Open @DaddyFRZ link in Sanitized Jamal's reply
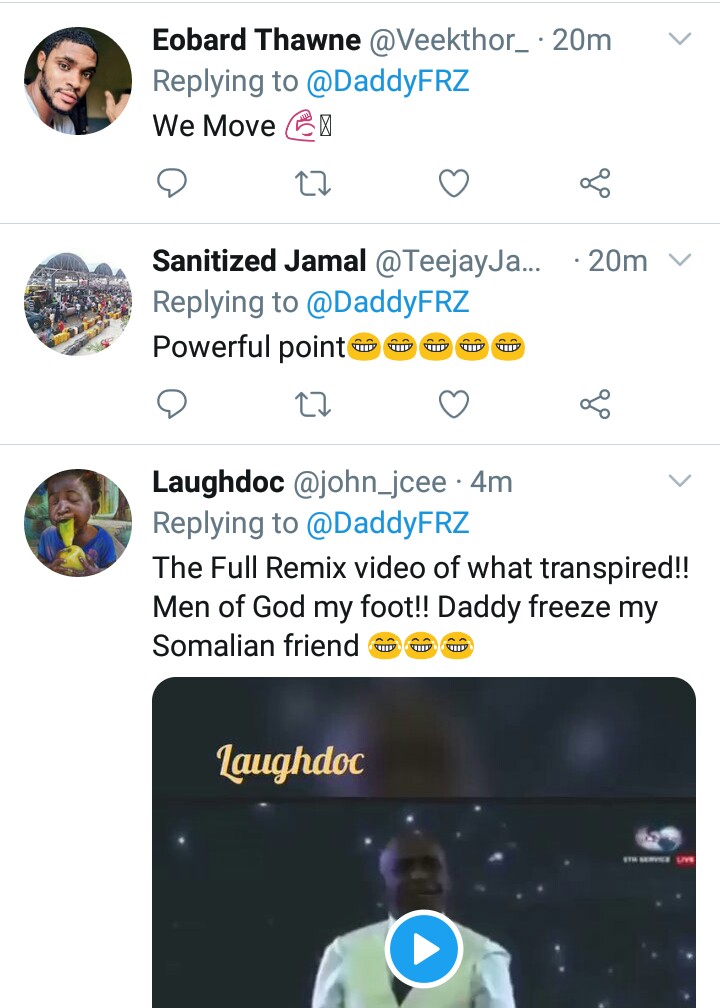 tap(386, 303)
